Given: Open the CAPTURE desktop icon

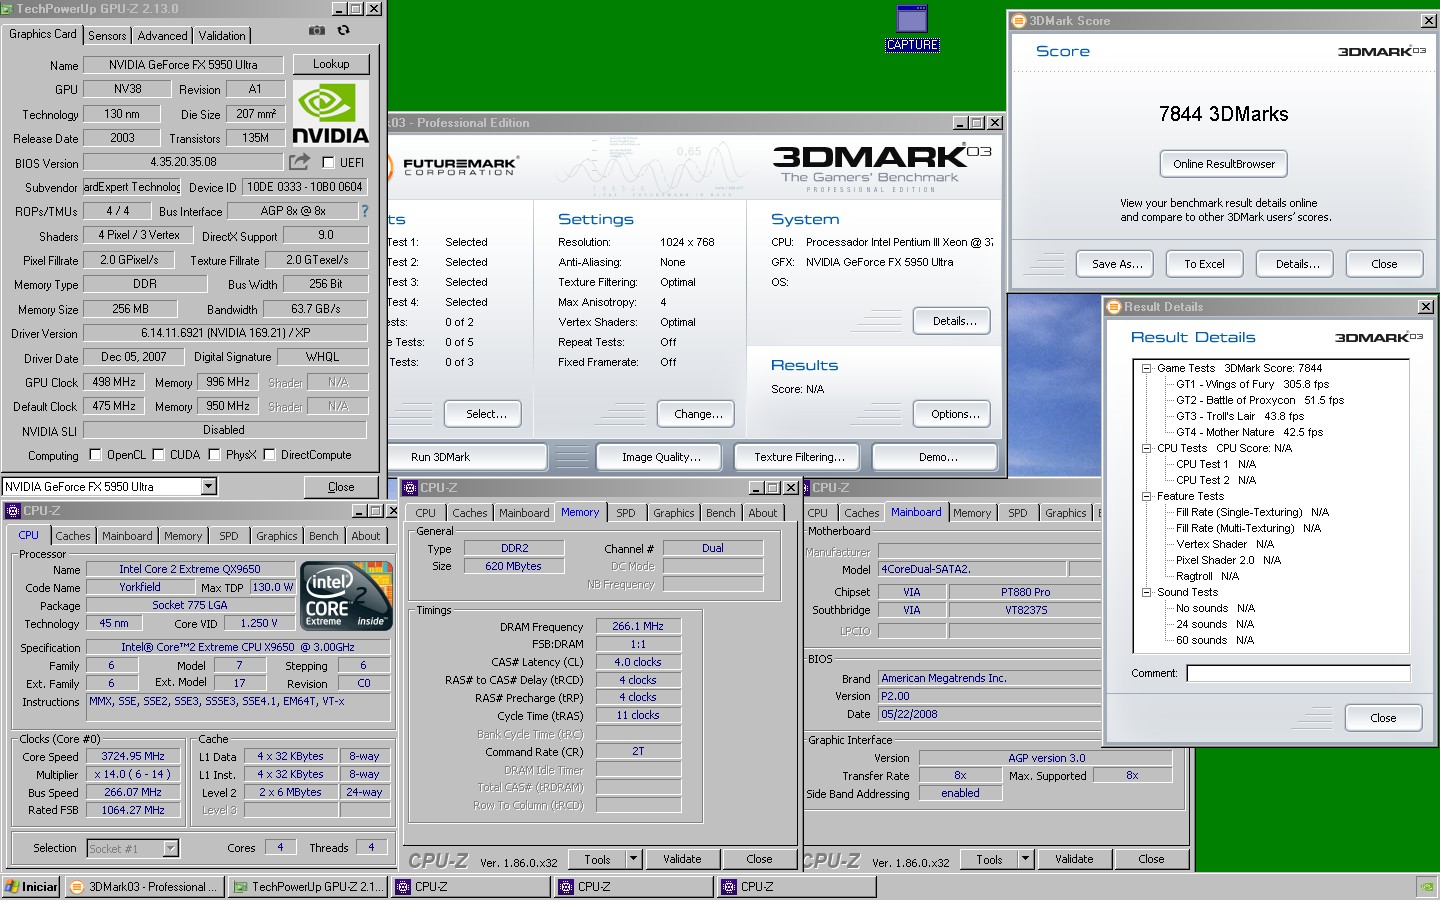Looking at the screenshot, I should coord(912,28).
